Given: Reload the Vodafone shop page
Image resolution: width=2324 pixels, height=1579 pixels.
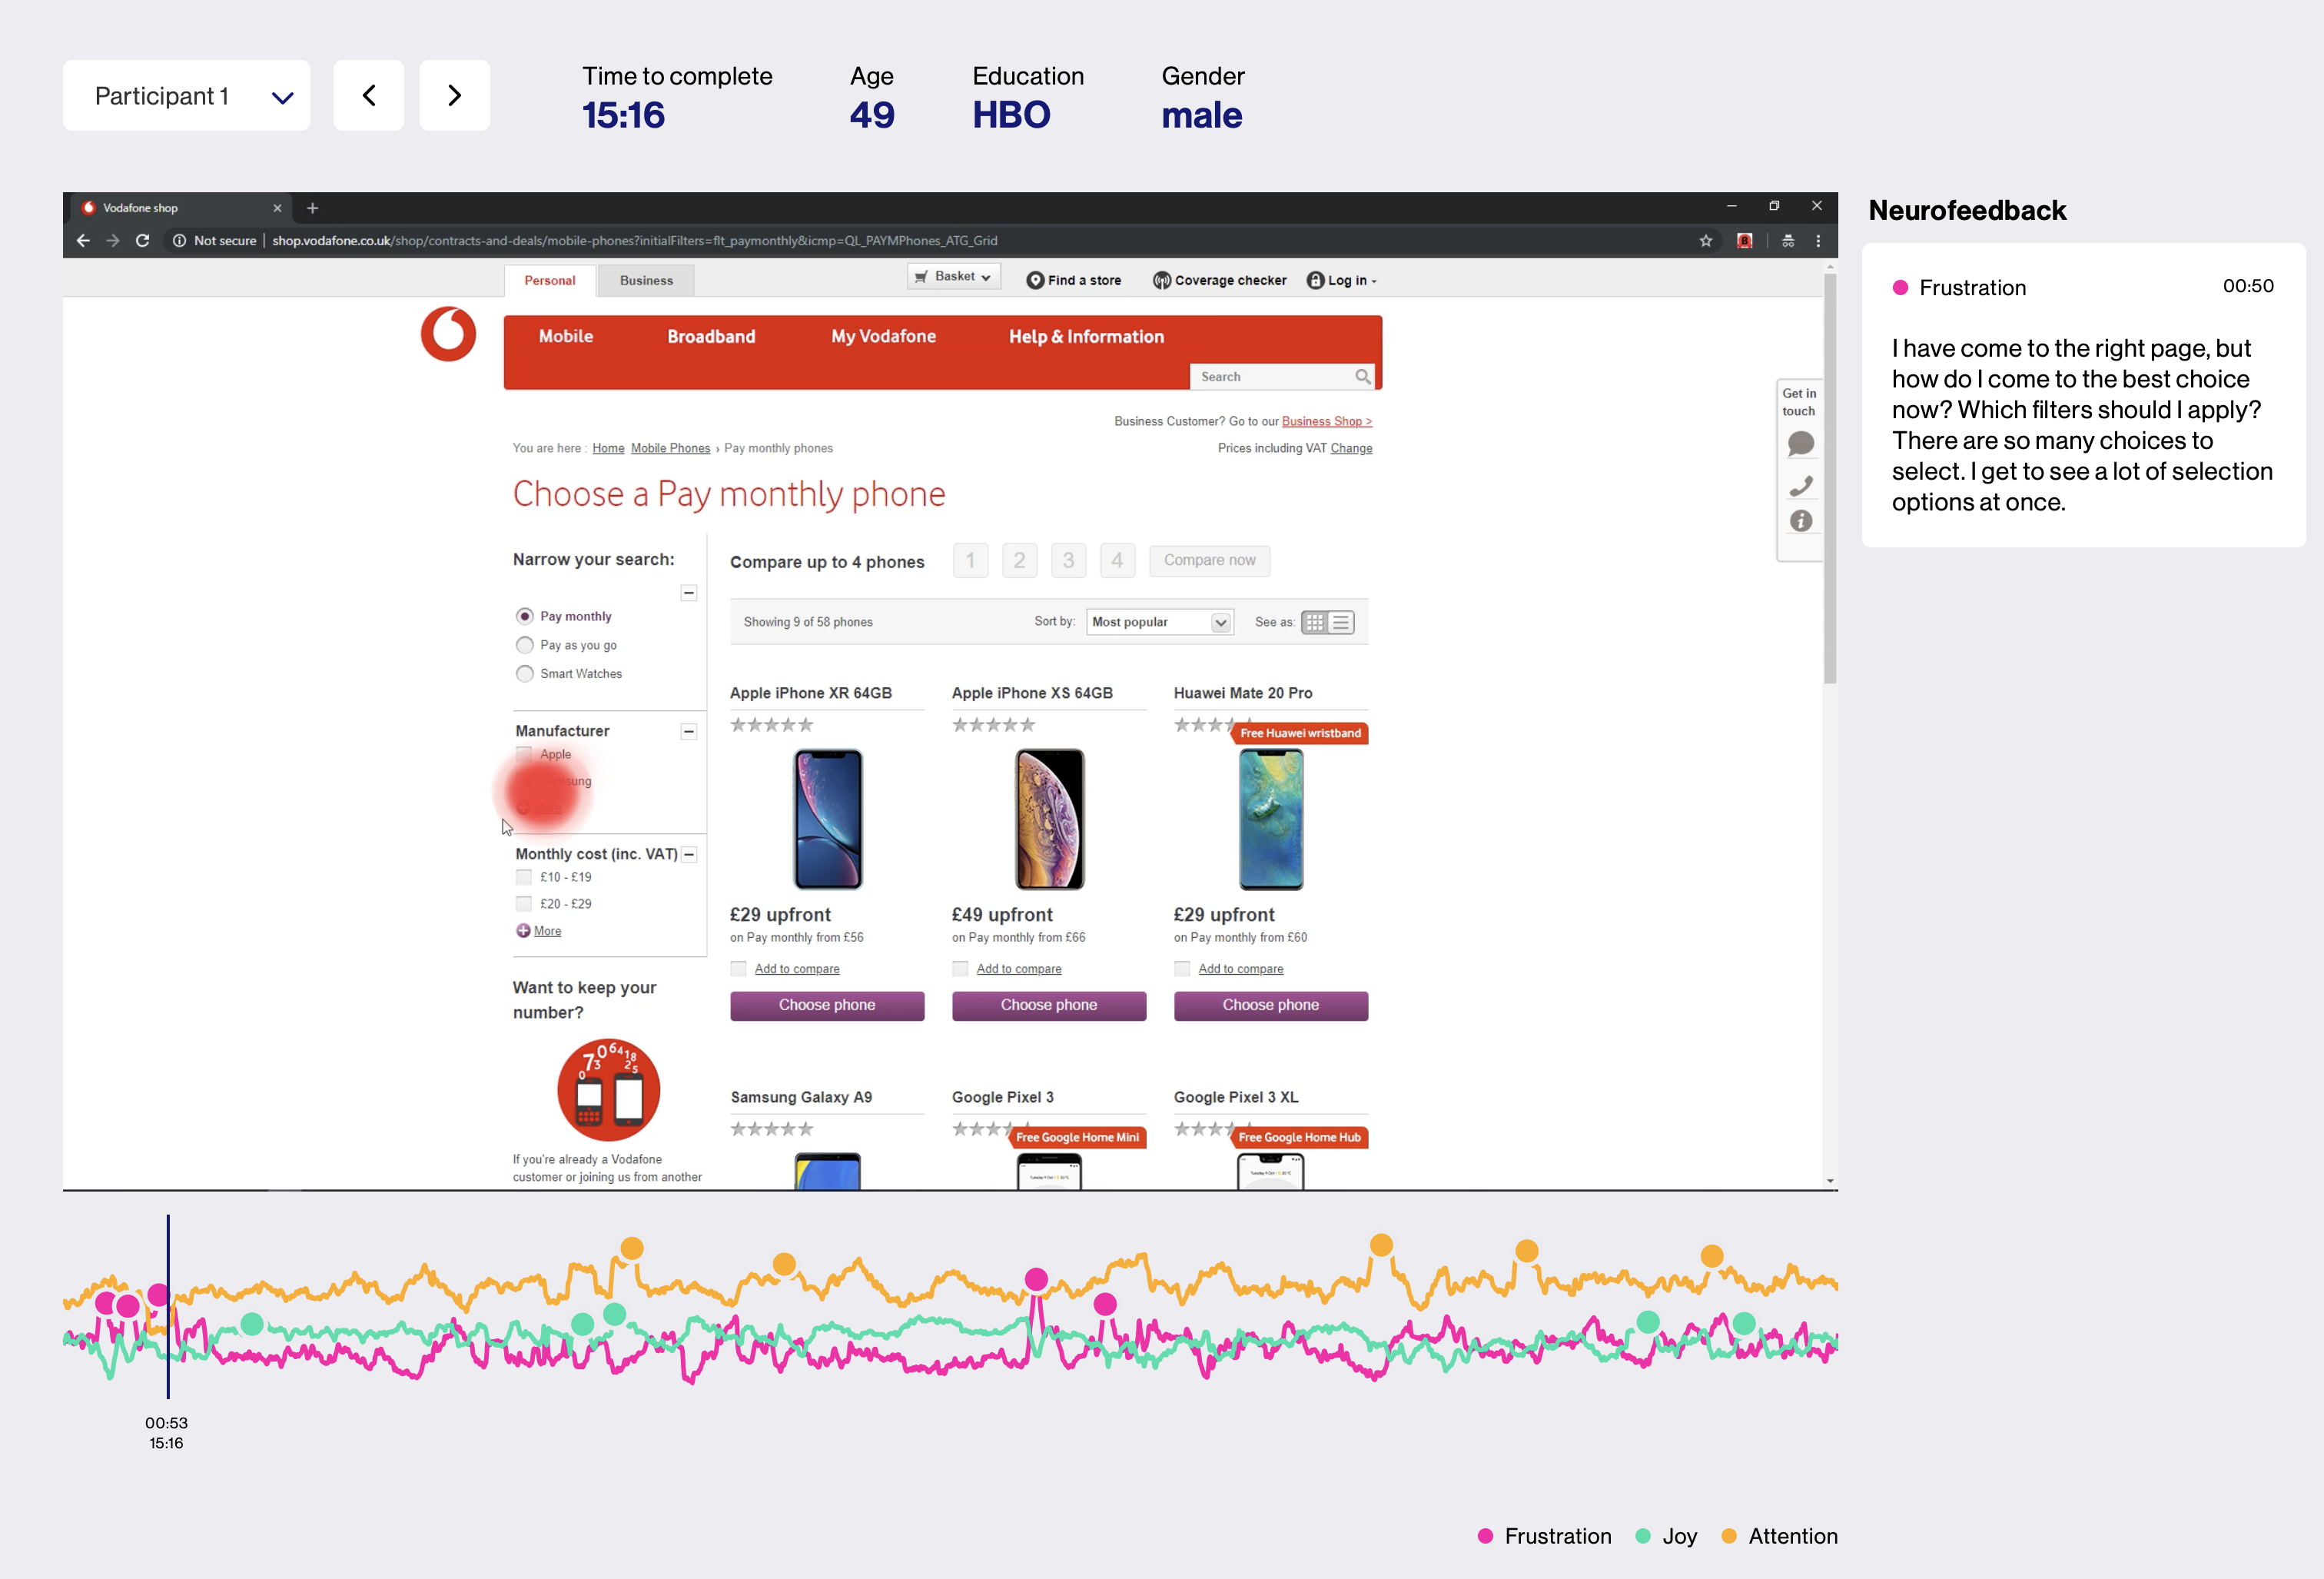Looking at the screenshot, I should 142,240.
